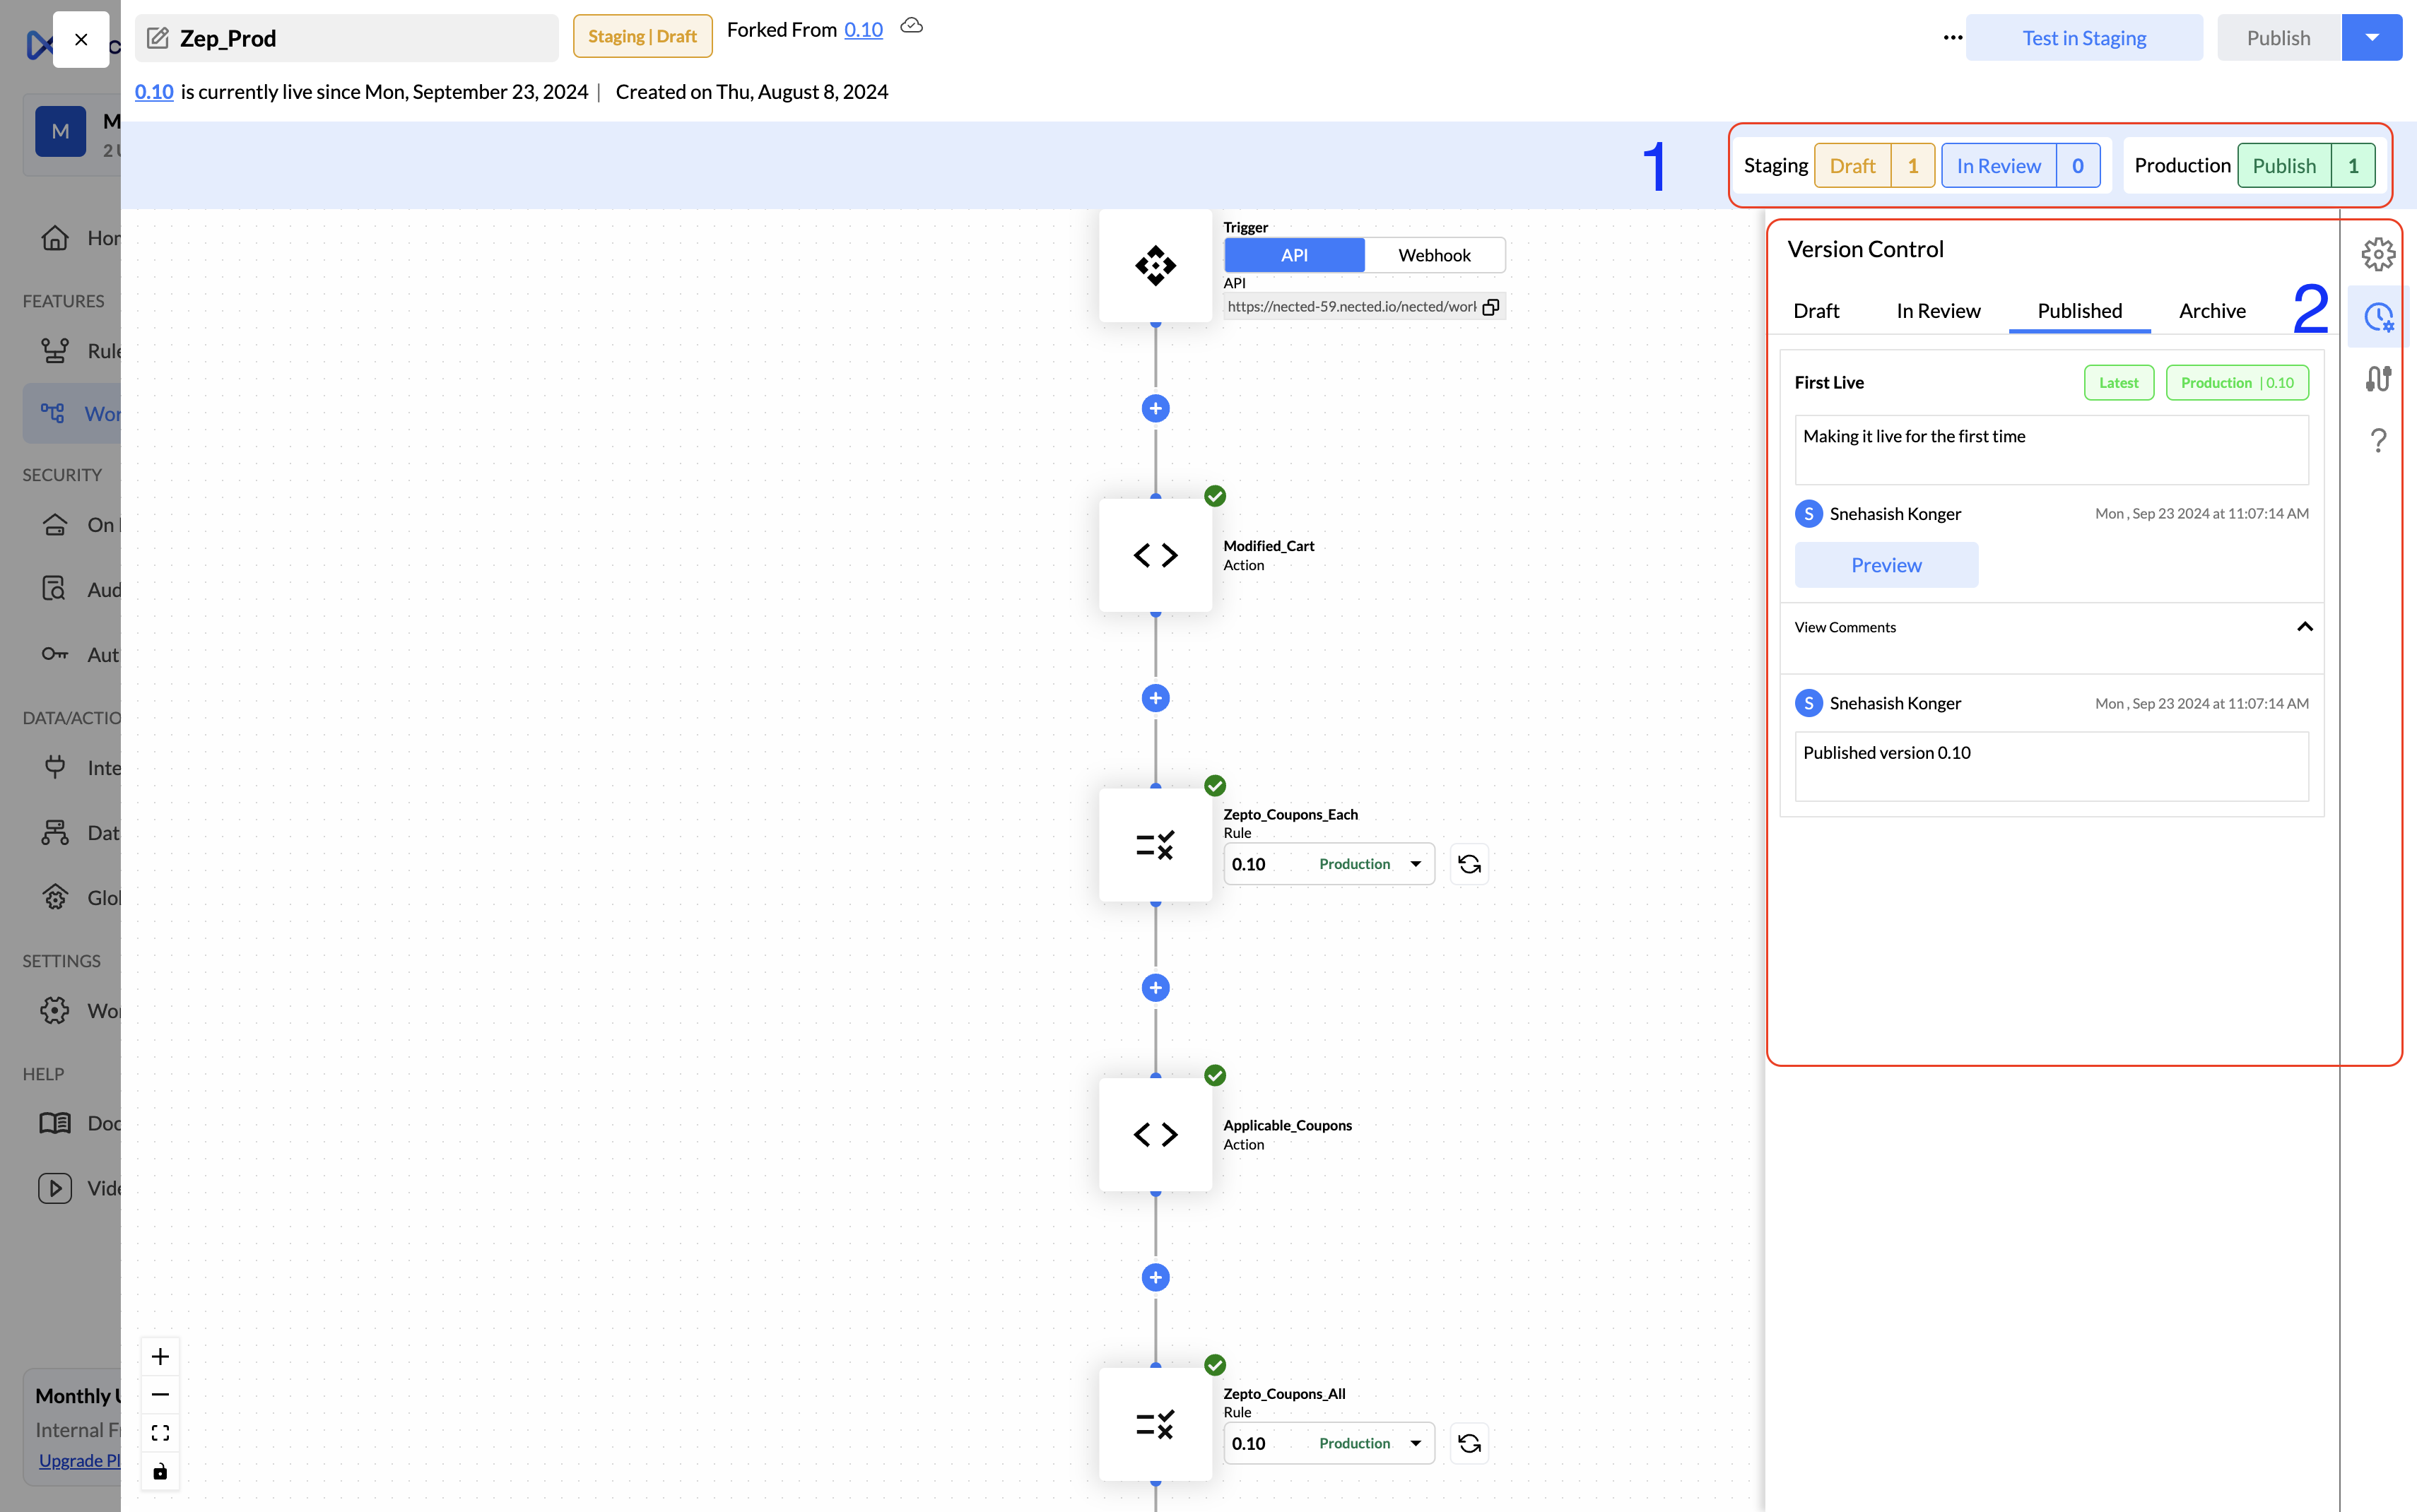Screen dimensions: 2417x1512
Task: Collapse the View Comments section
Action: (x=2304, y=627)
